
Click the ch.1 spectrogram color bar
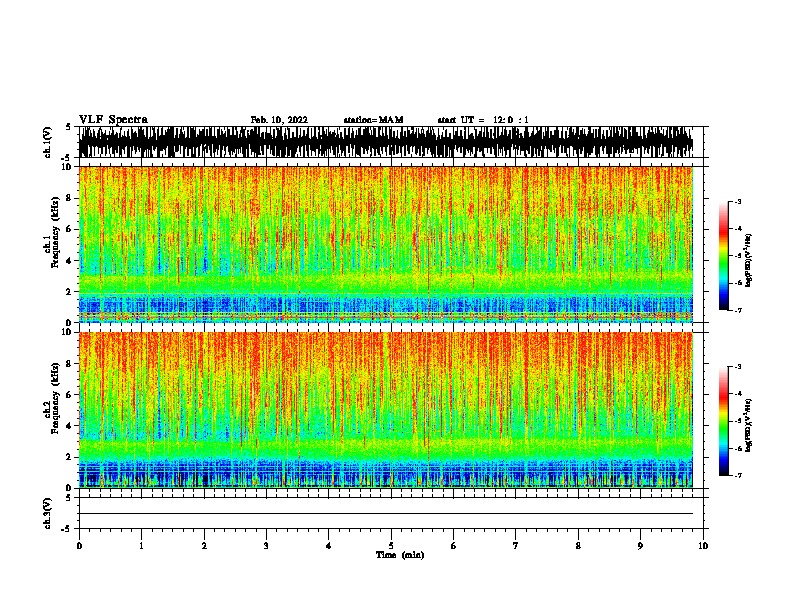(x=724, y=256)
